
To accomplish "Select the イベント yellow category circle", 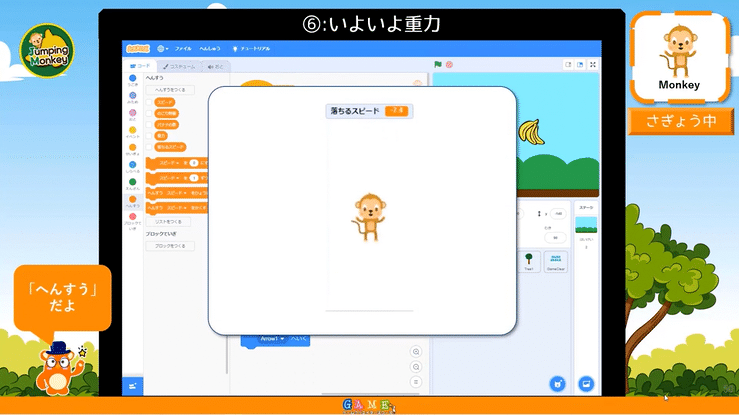I will click(x=132, y=130).
